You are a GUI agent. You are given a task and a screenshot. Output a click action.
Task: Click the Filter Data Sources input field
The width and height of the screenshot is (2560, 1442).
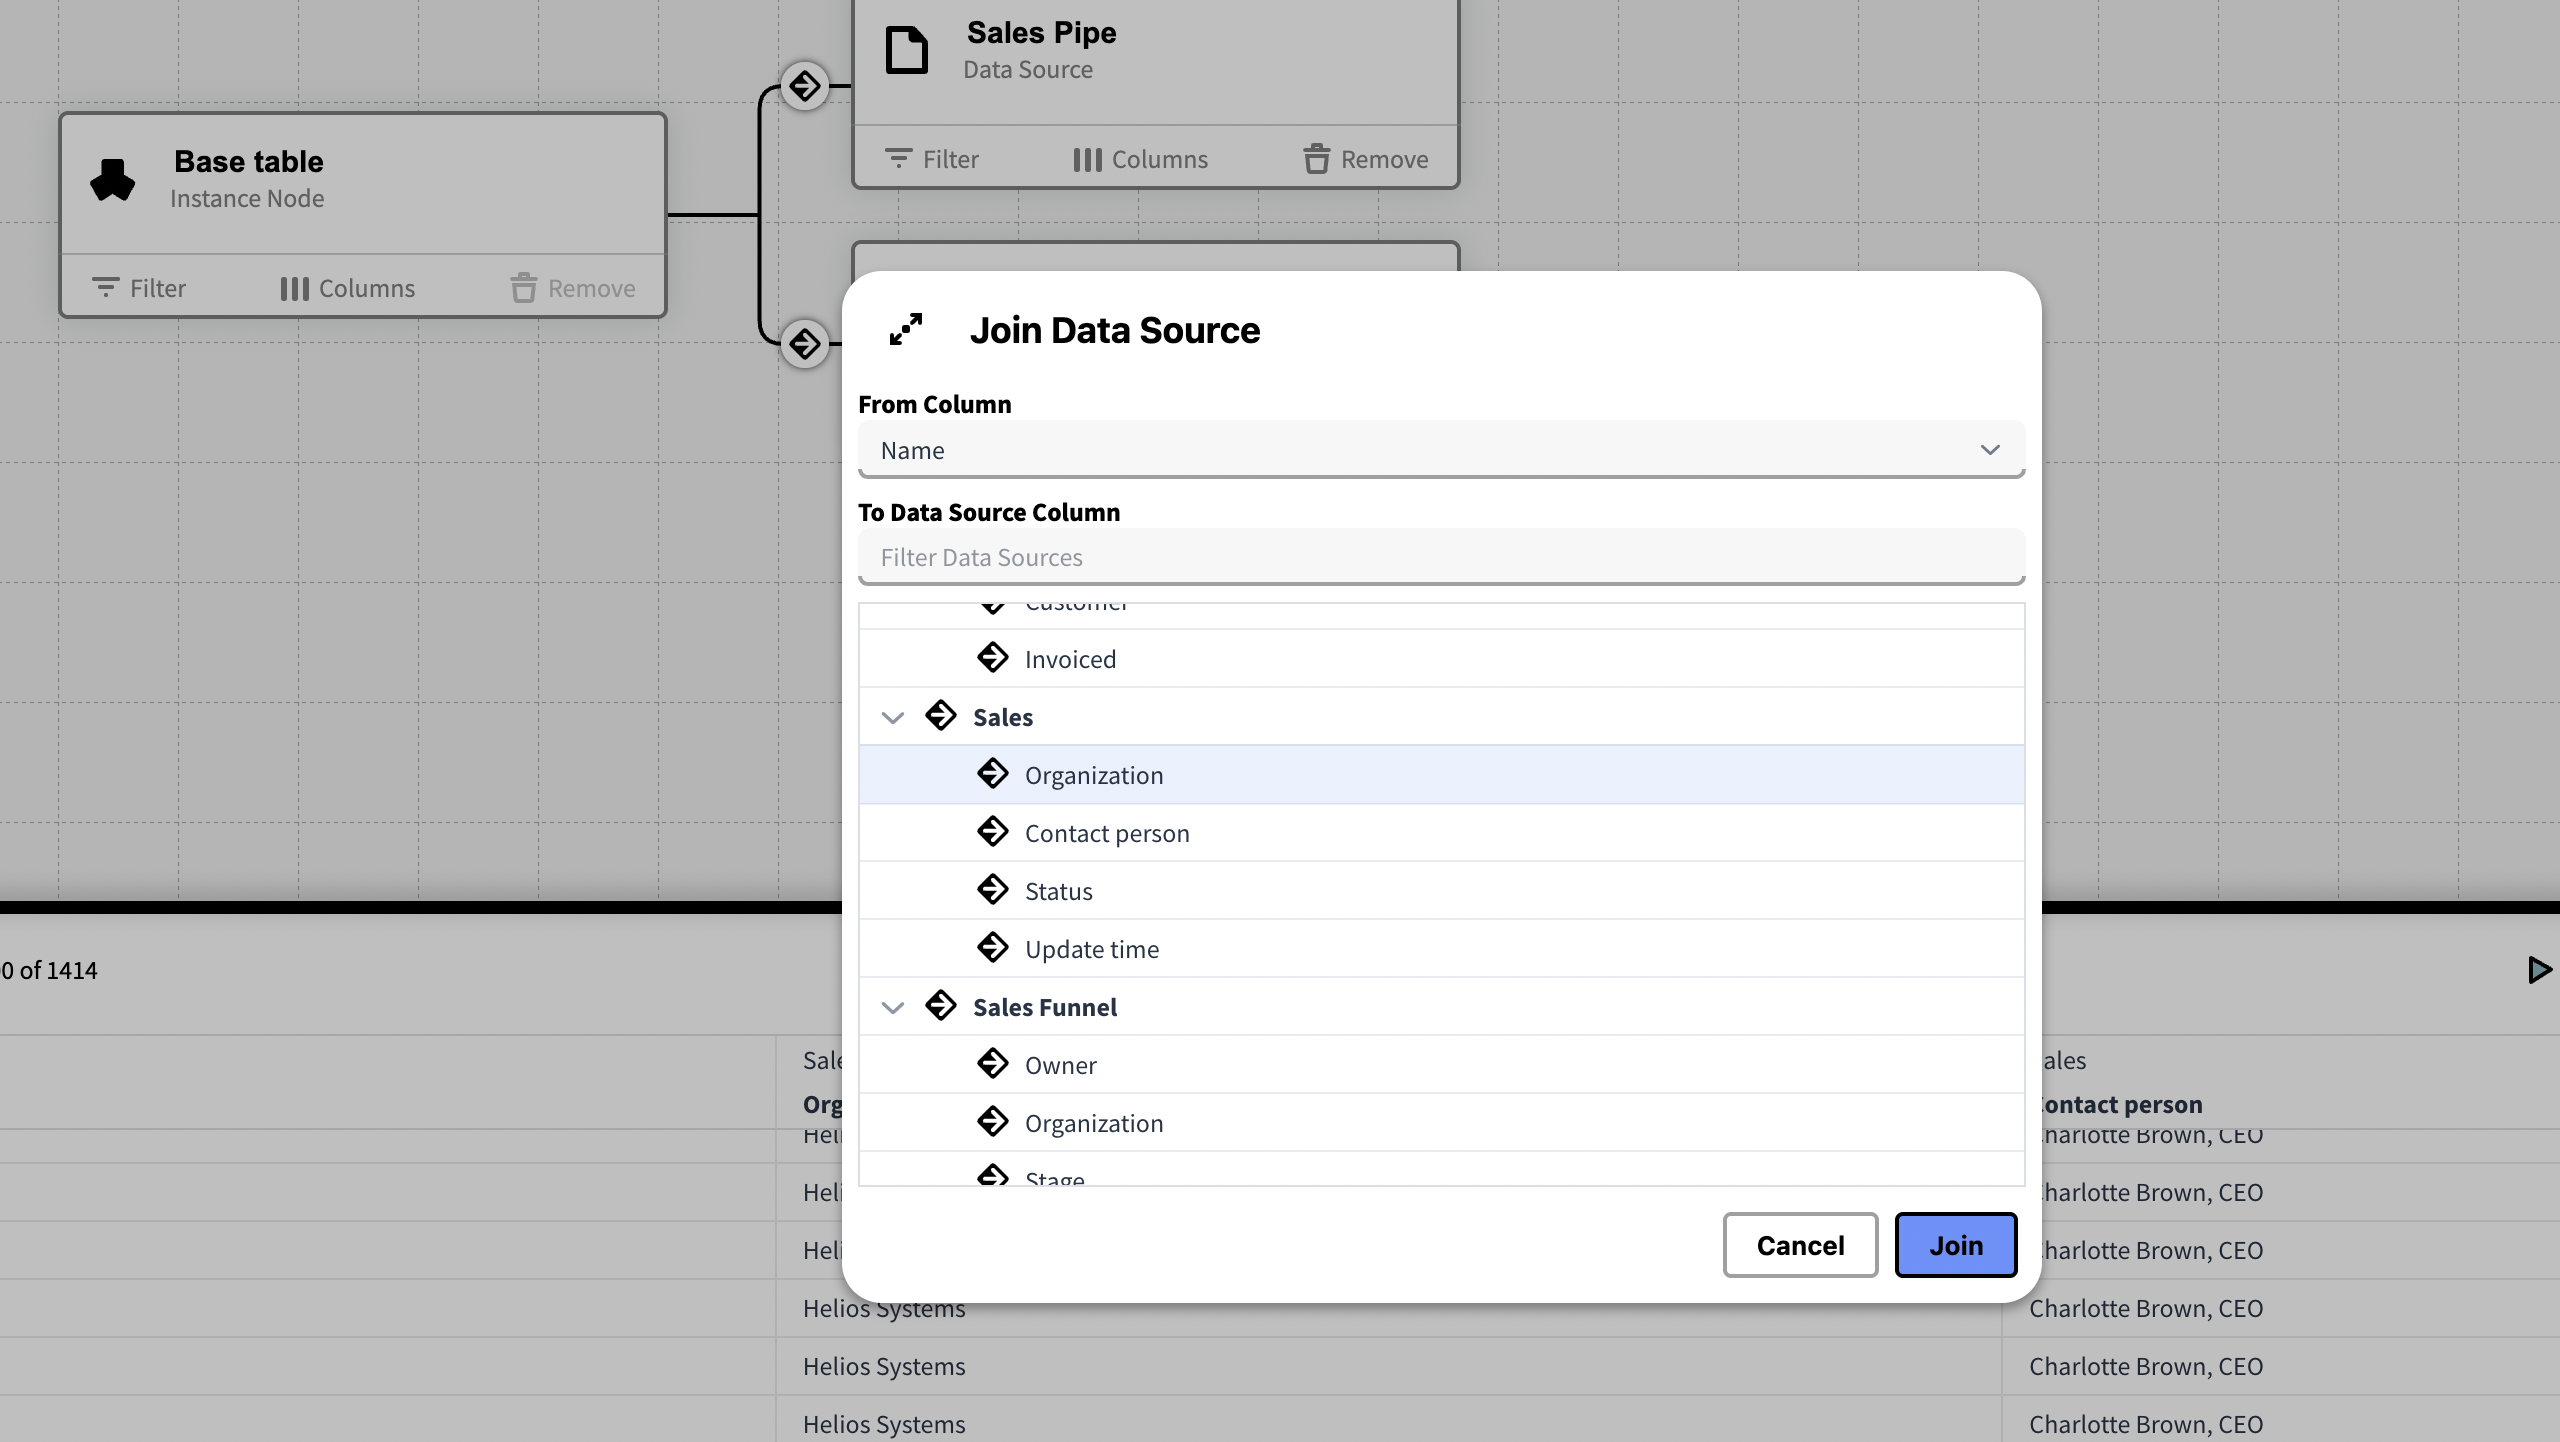(1440, 557)
